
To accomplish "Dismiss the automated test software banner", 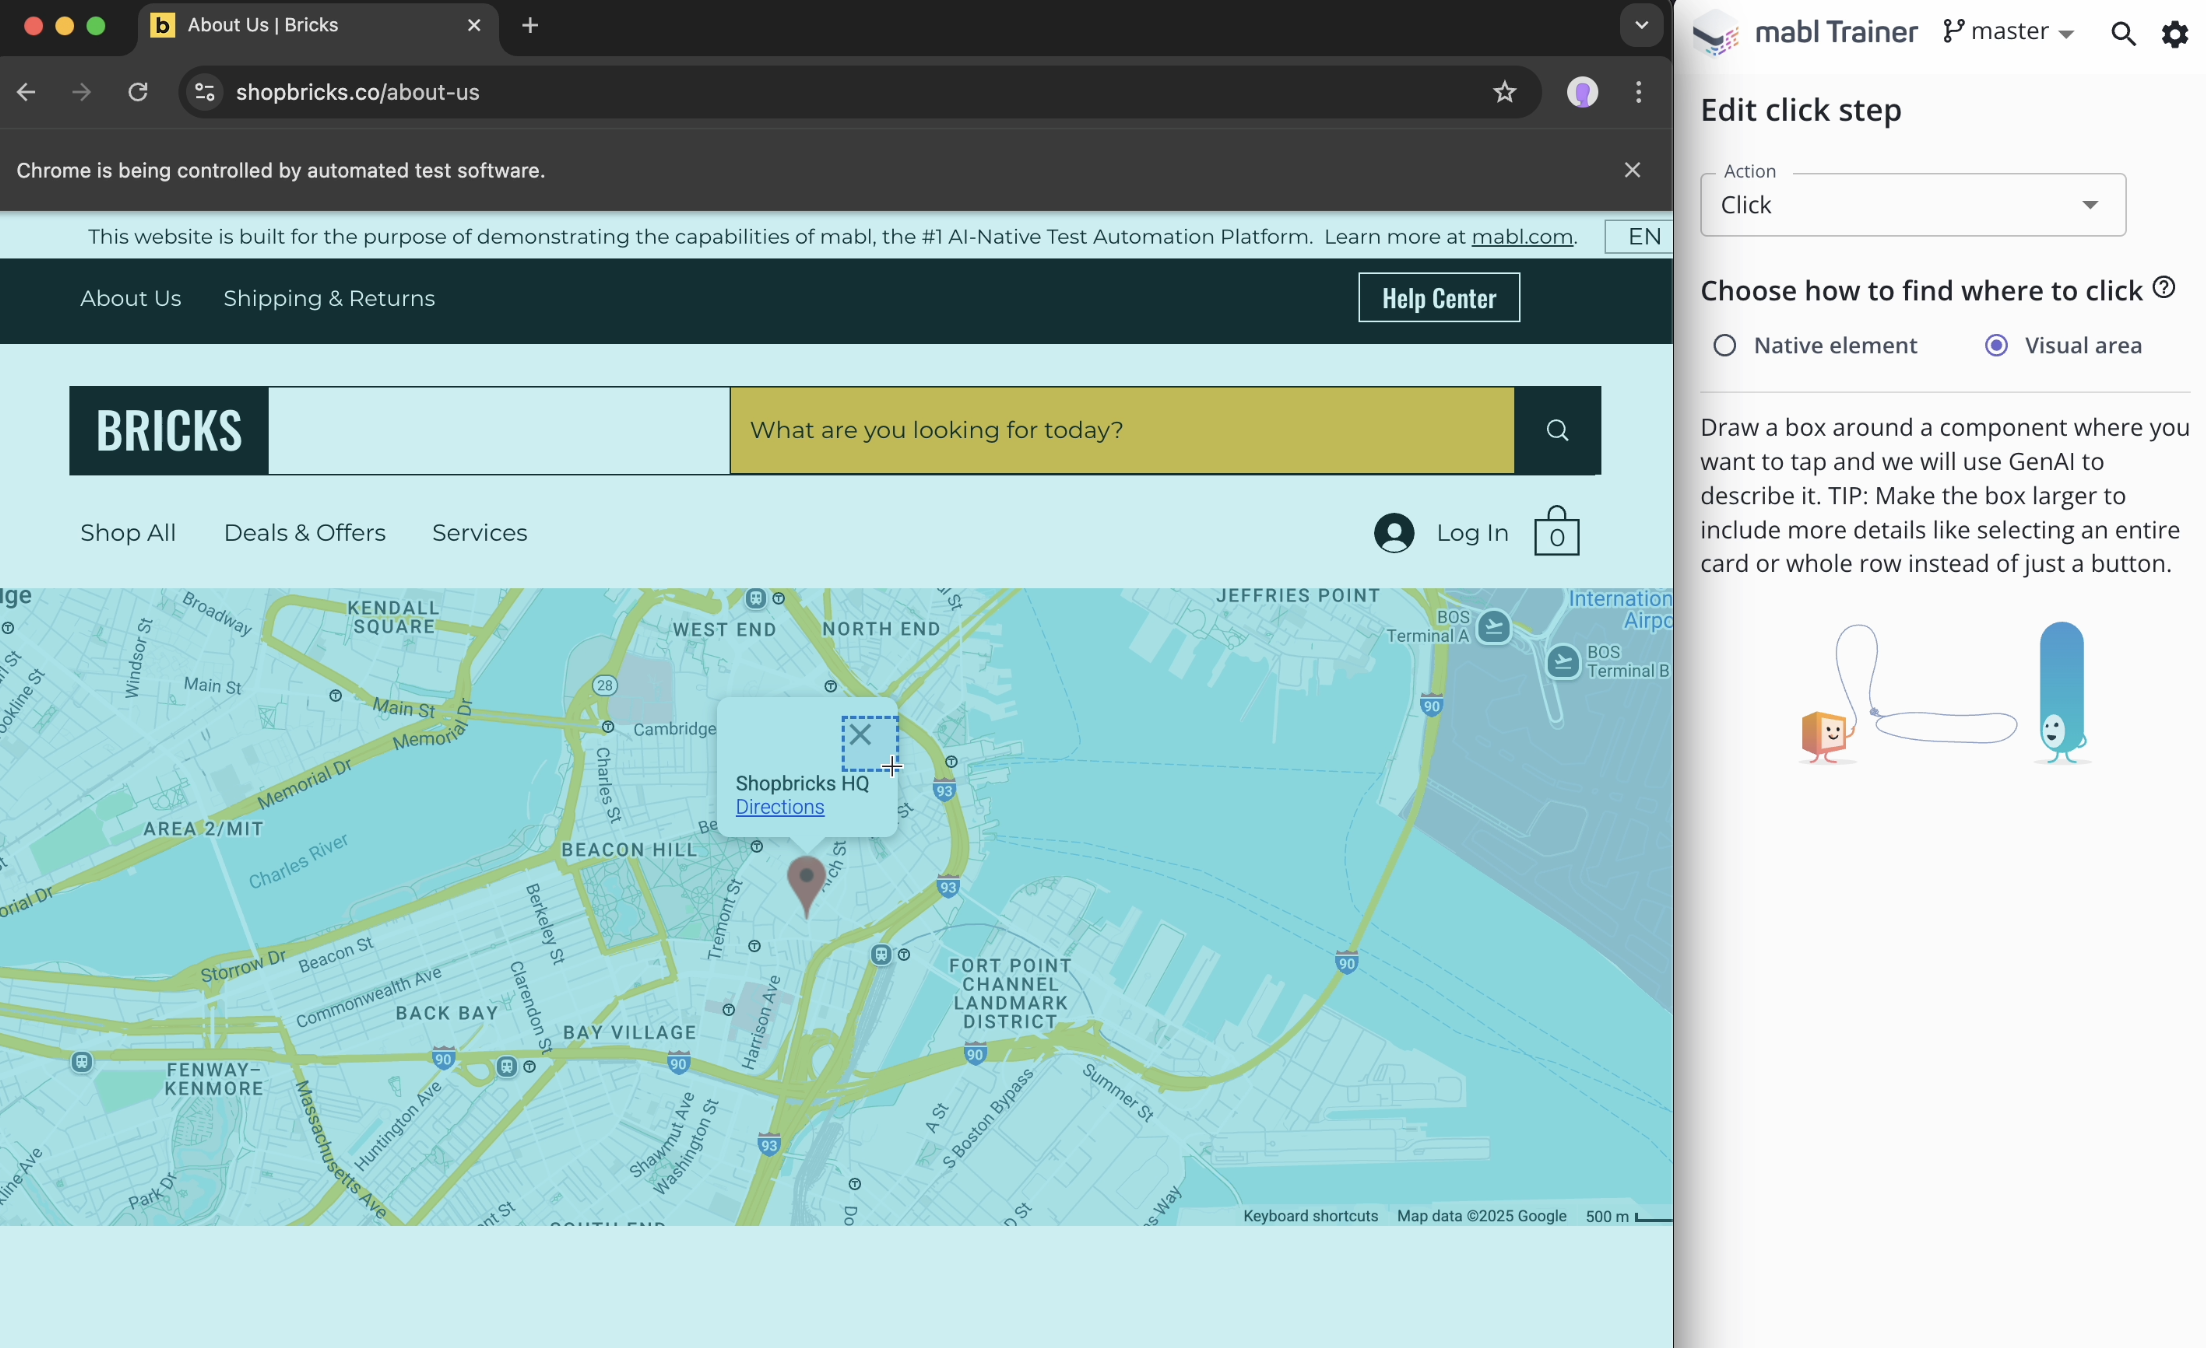I will [1632, 170].
